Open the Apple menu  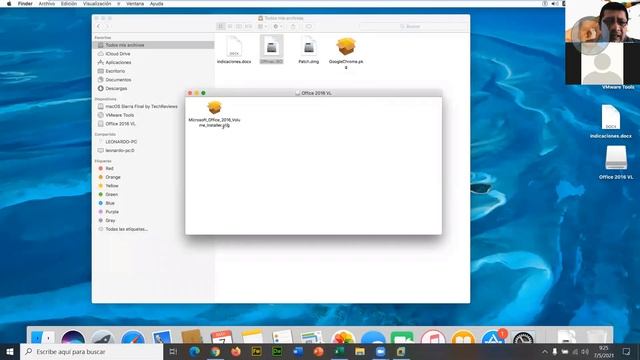coord(9,4)
